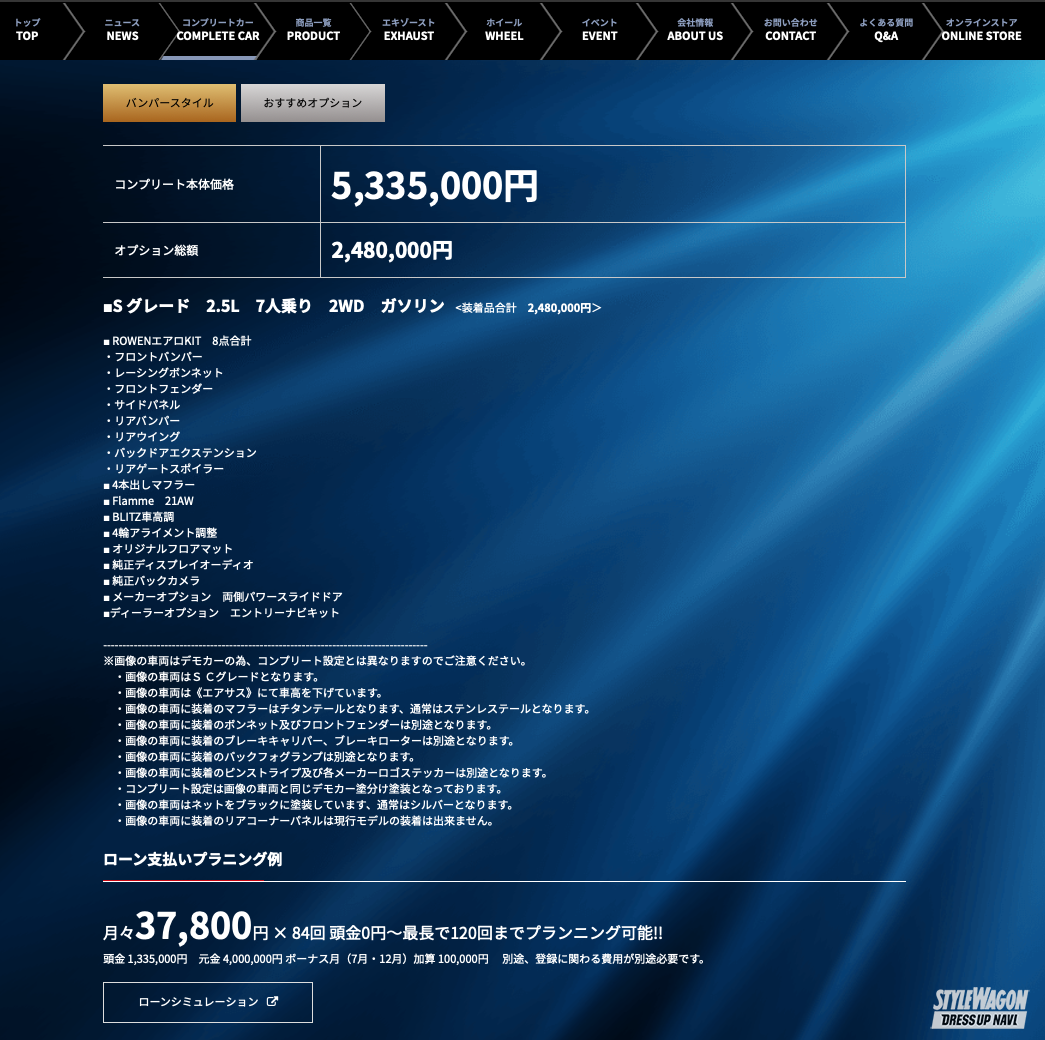Open the NEWS navigation item
The image size is (1045, 1040).
coord(123,30)
